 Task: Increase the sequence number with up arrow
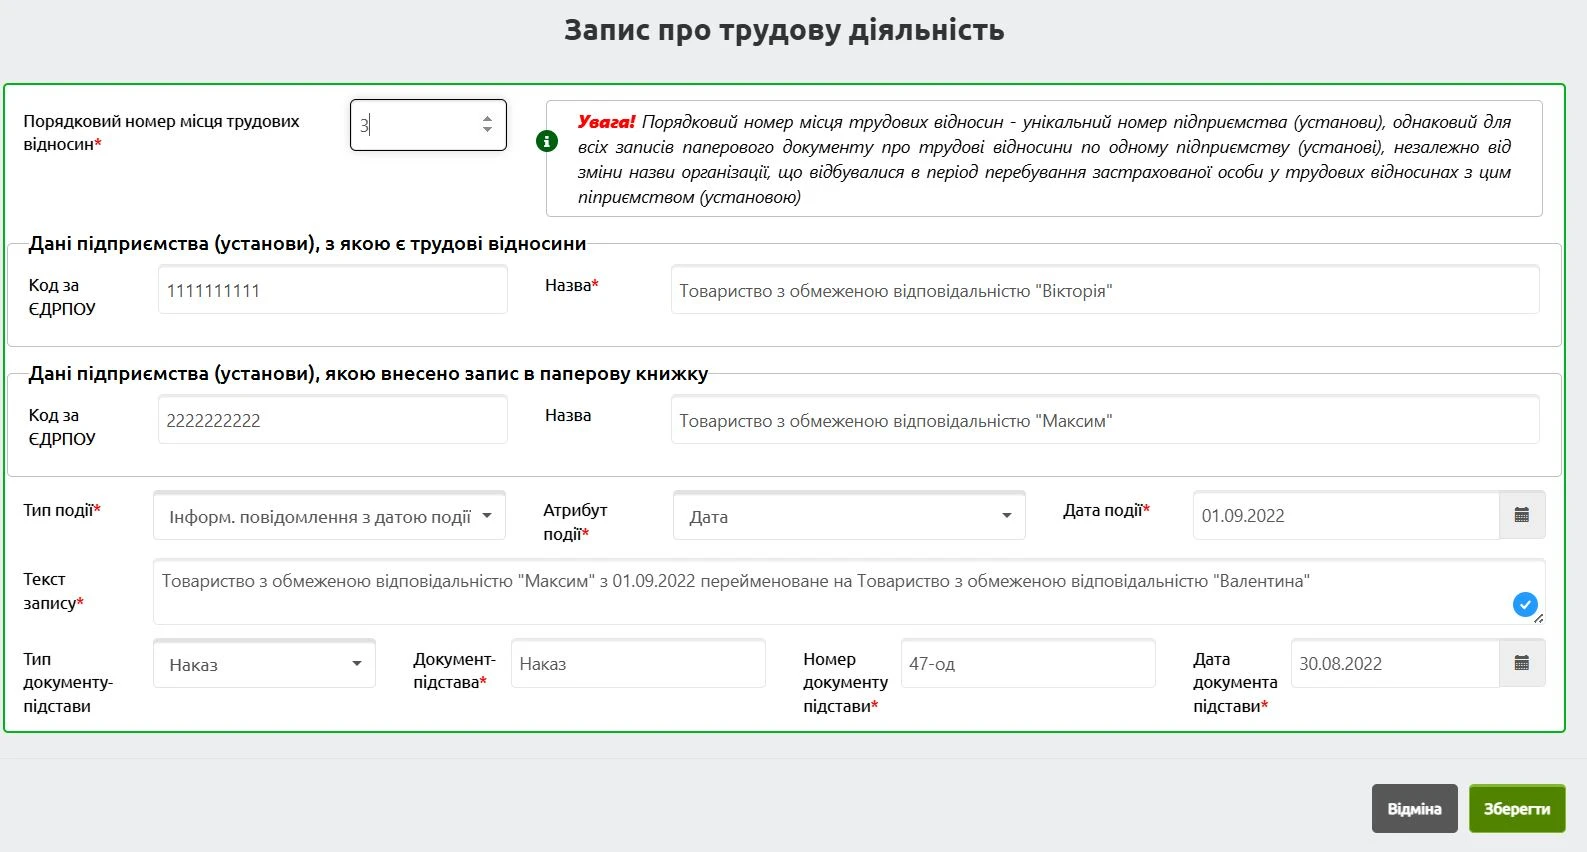487,118
